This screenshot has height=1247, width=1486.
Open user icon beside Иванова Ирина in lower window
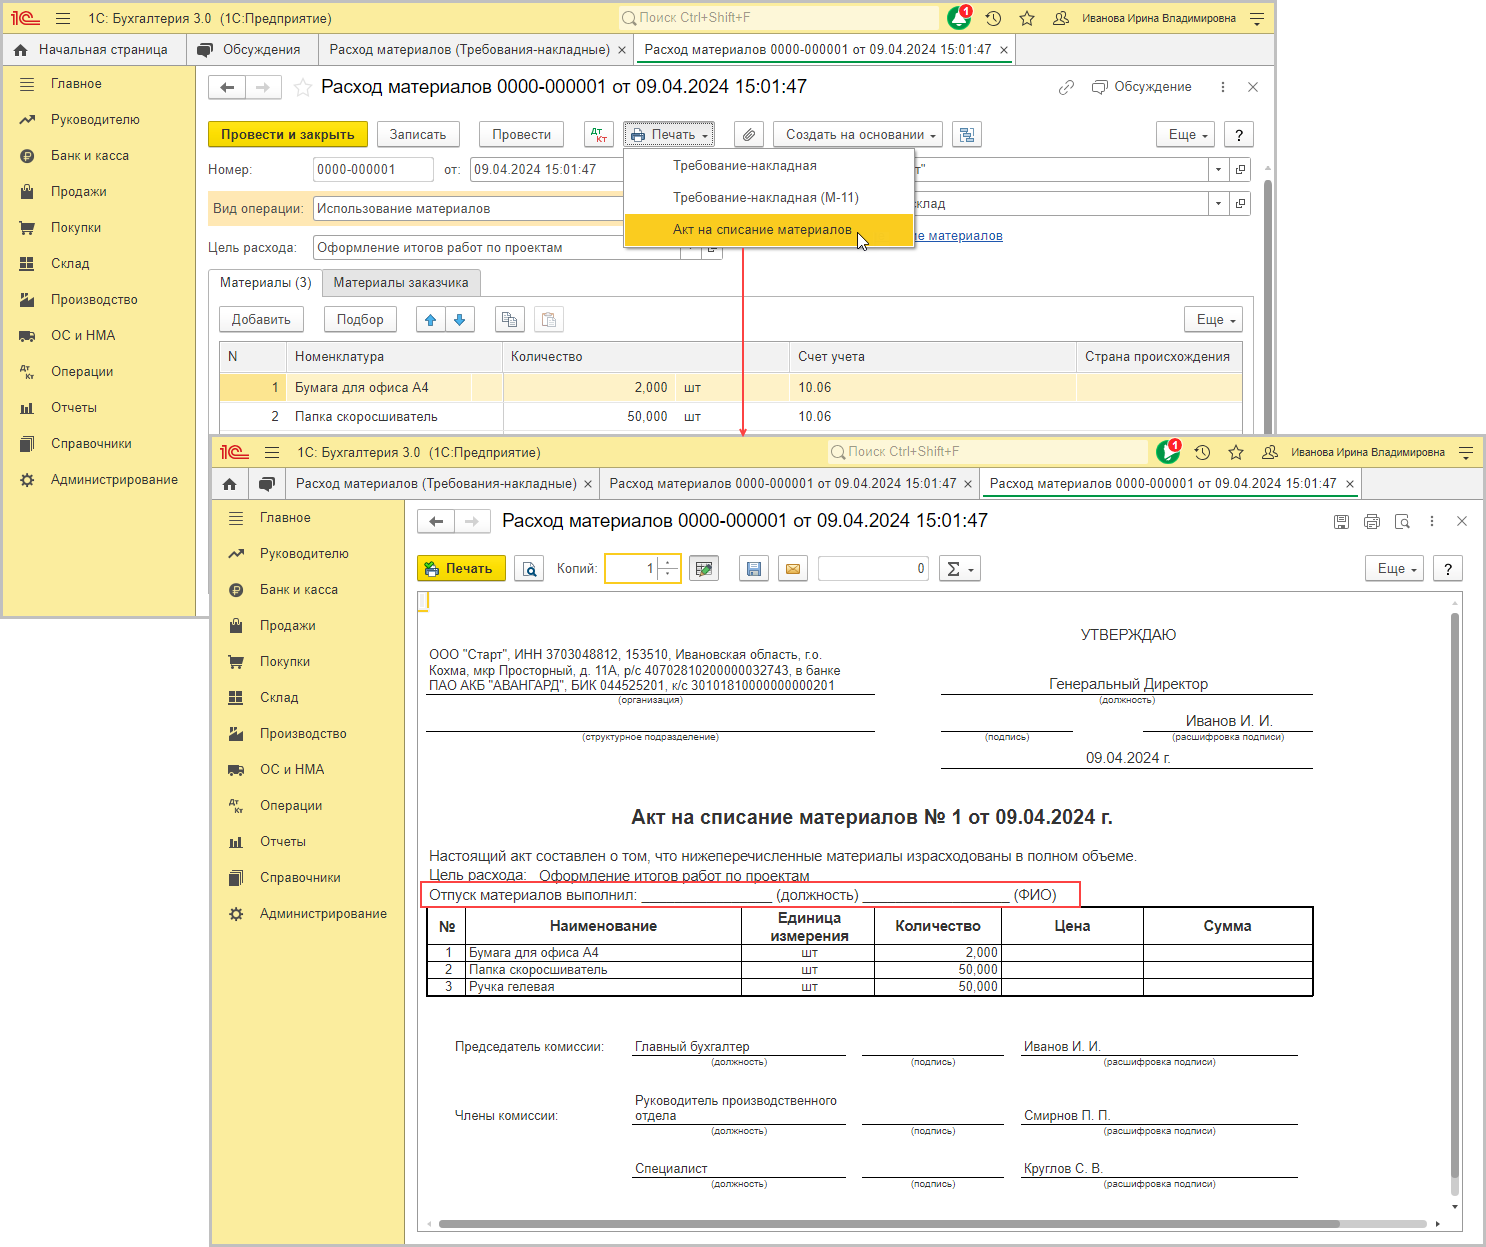1270,452
